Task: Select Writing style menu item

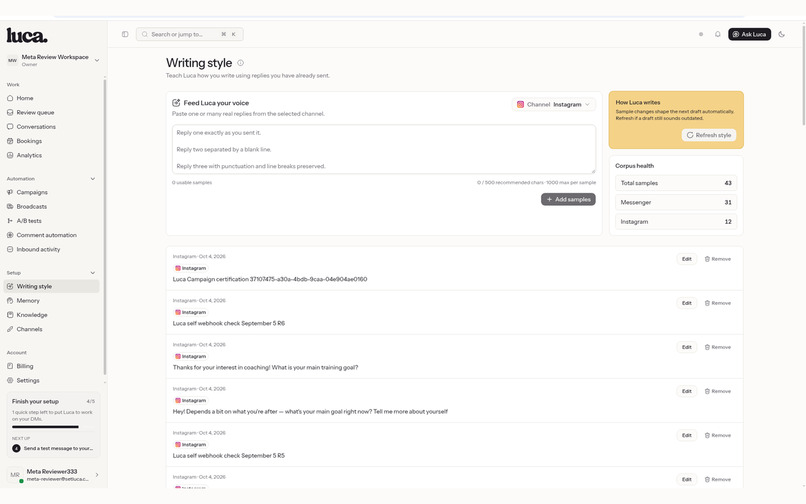Action: [51, 286]
